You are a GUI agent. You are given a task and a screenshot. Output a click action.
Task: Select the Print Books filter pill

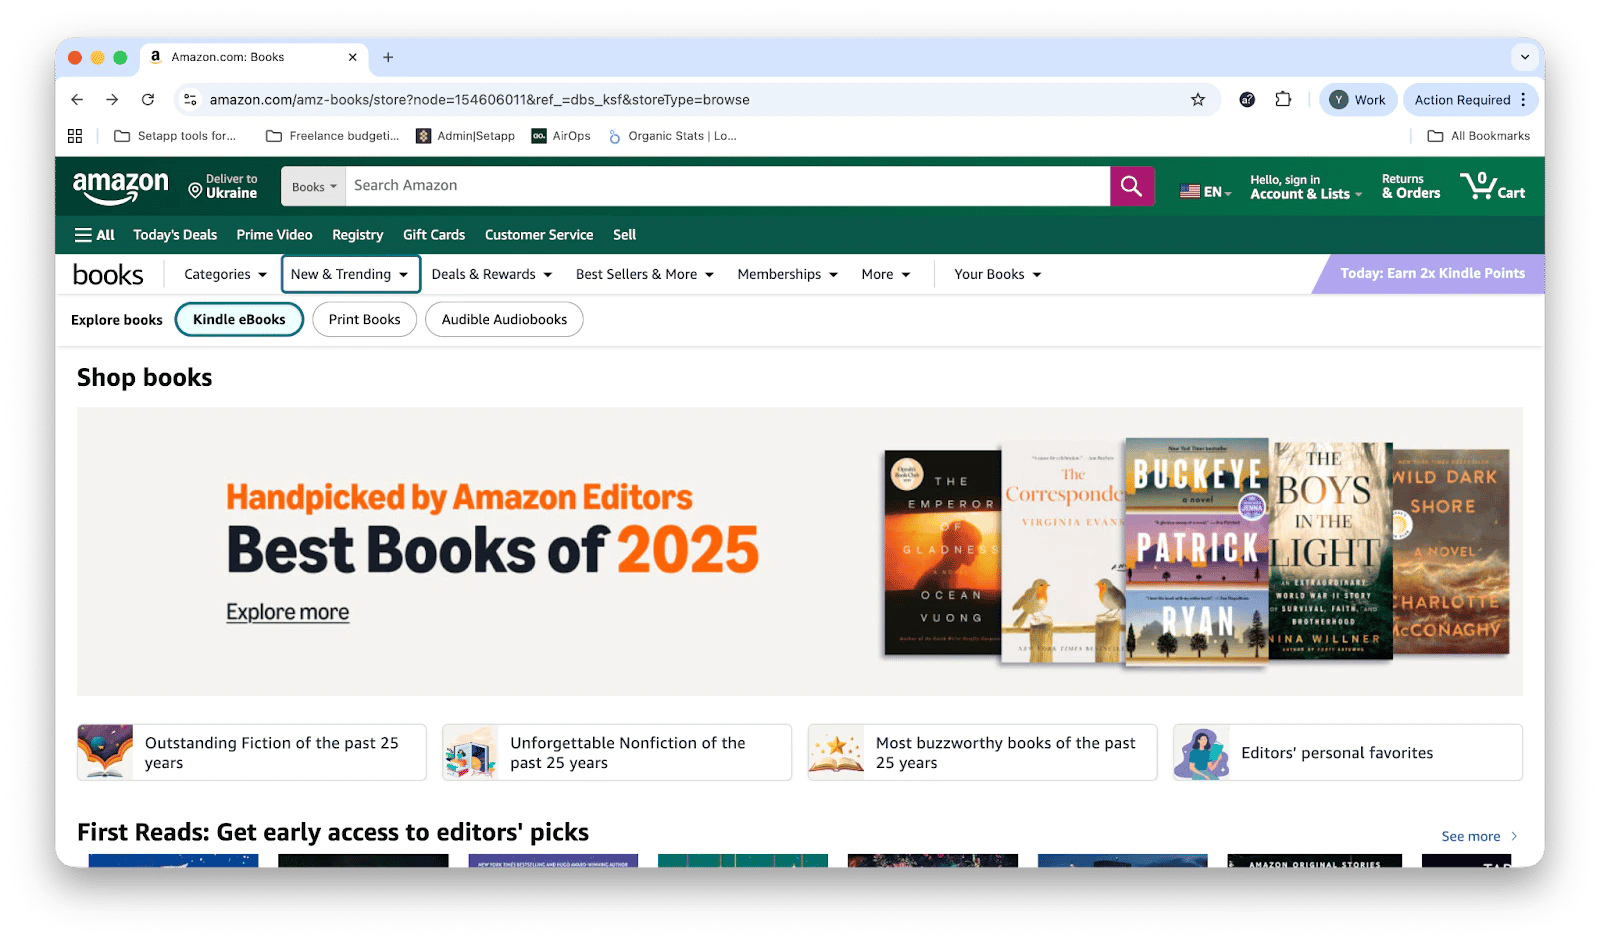[x=364, y=320]
